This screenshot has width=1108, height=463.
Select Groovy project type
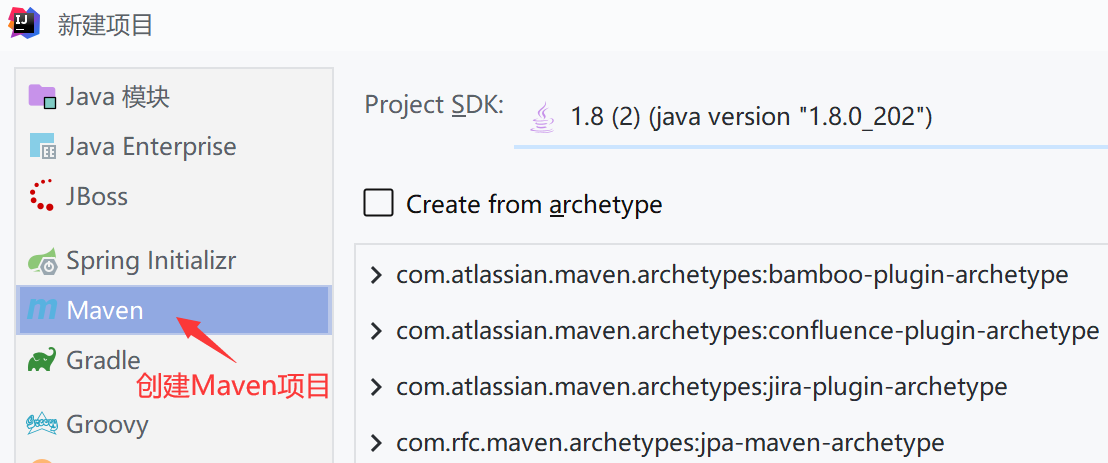(x=174, y=424)
